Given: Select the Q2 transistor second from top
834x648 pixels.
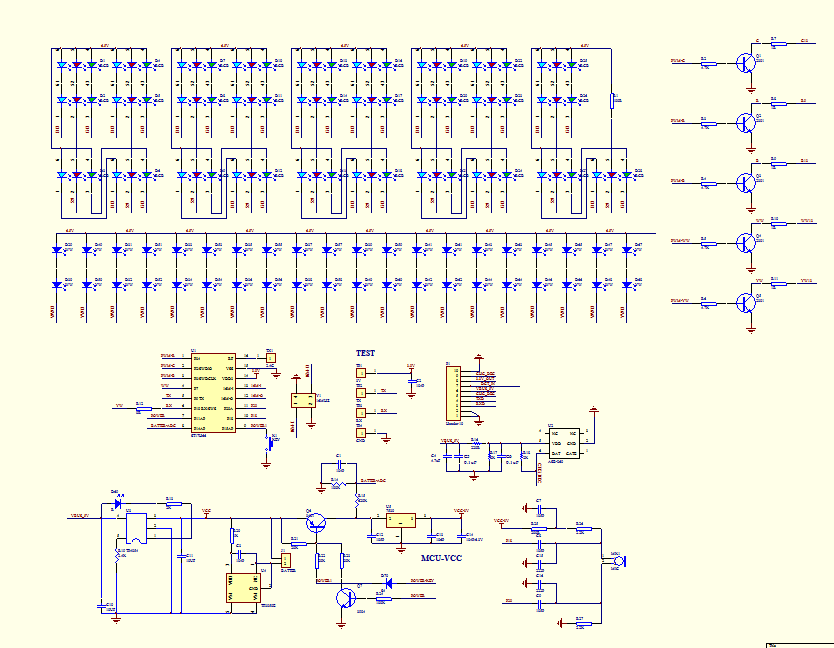Looking at the screenshot, I should 745,122.
